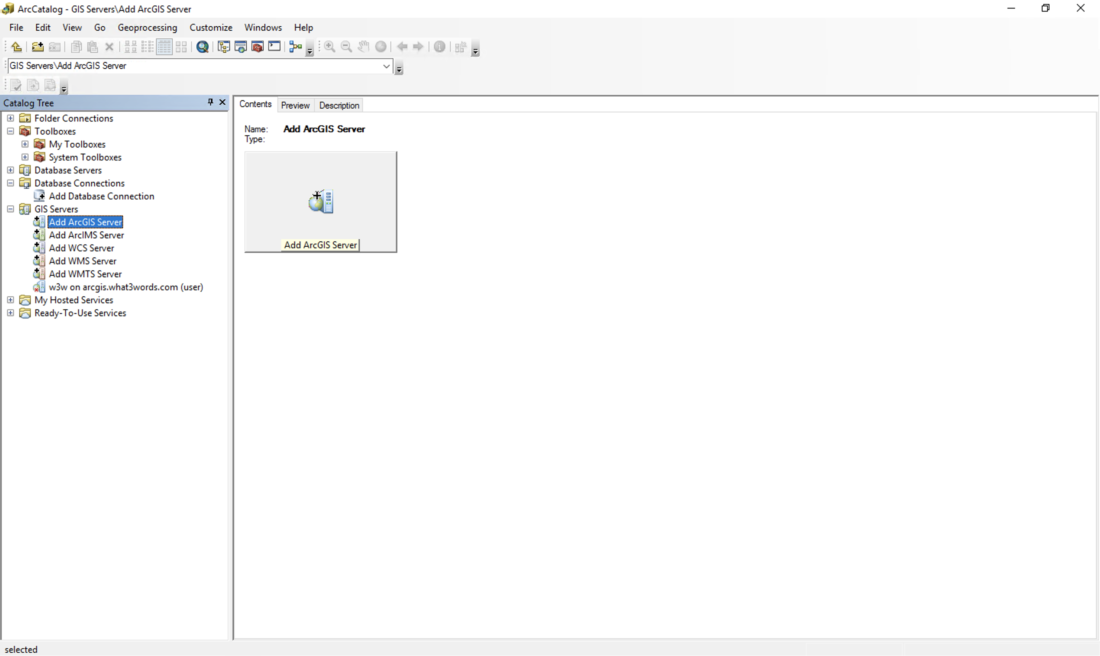Click the Paste toolbar icon

pyautogui.click(x=92, y=47)
